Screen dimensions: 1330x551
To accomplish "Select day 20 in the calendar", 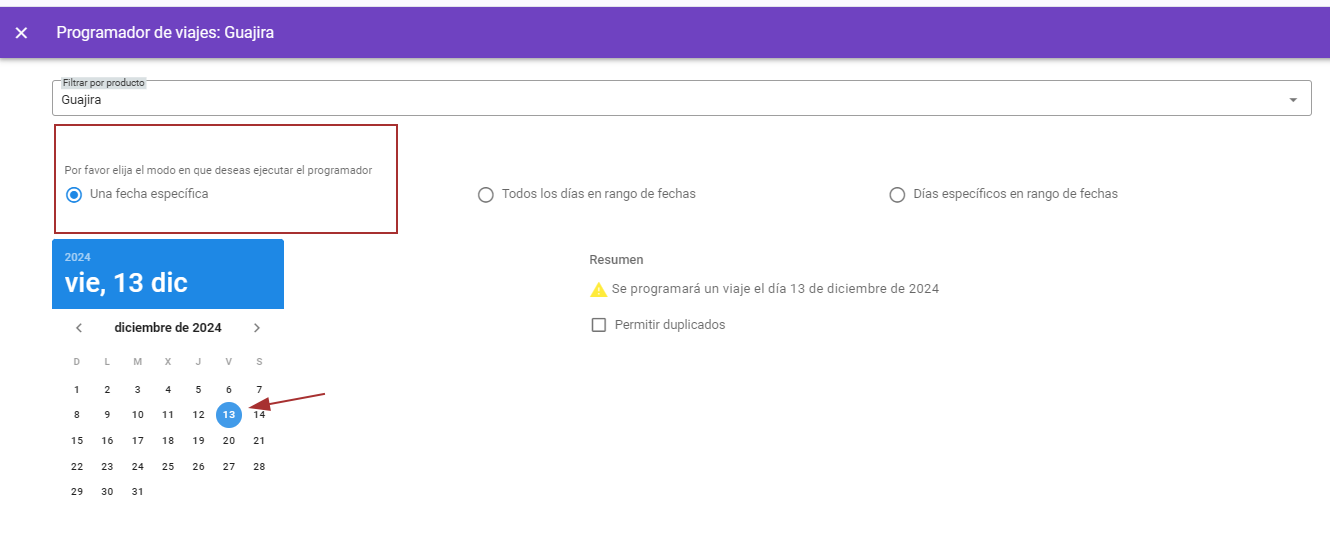I will click(229, 441).
